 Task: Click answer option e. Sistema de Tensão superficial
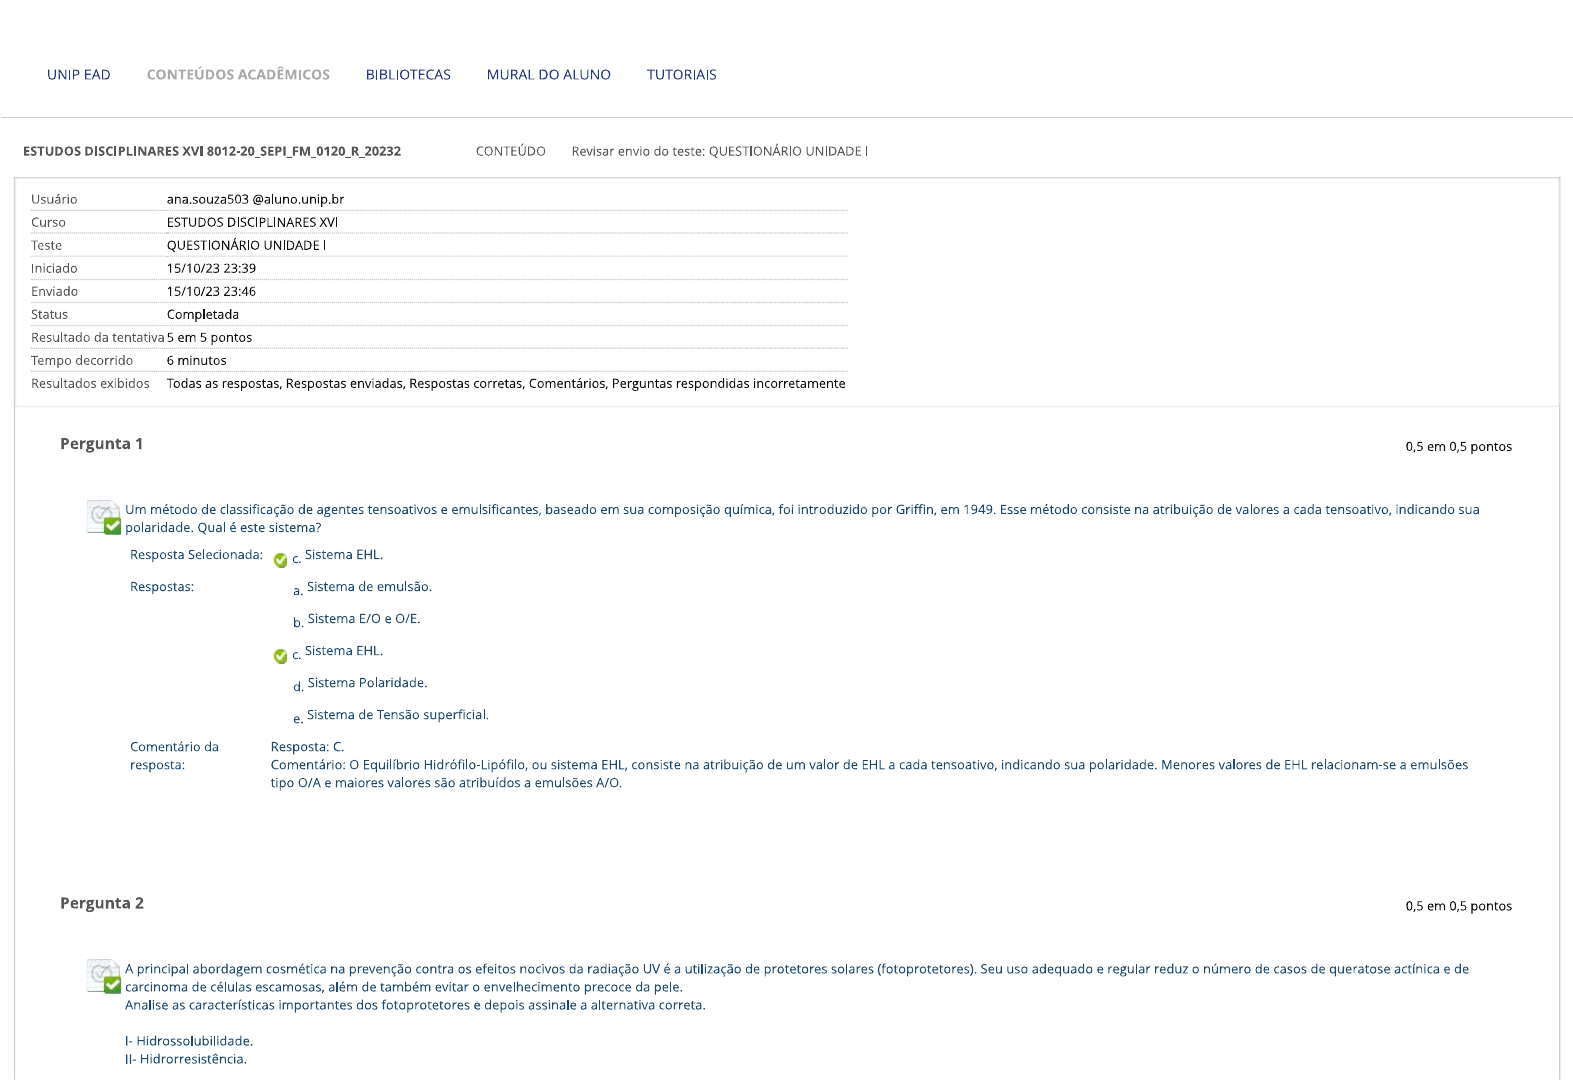[x=397, y=715]
